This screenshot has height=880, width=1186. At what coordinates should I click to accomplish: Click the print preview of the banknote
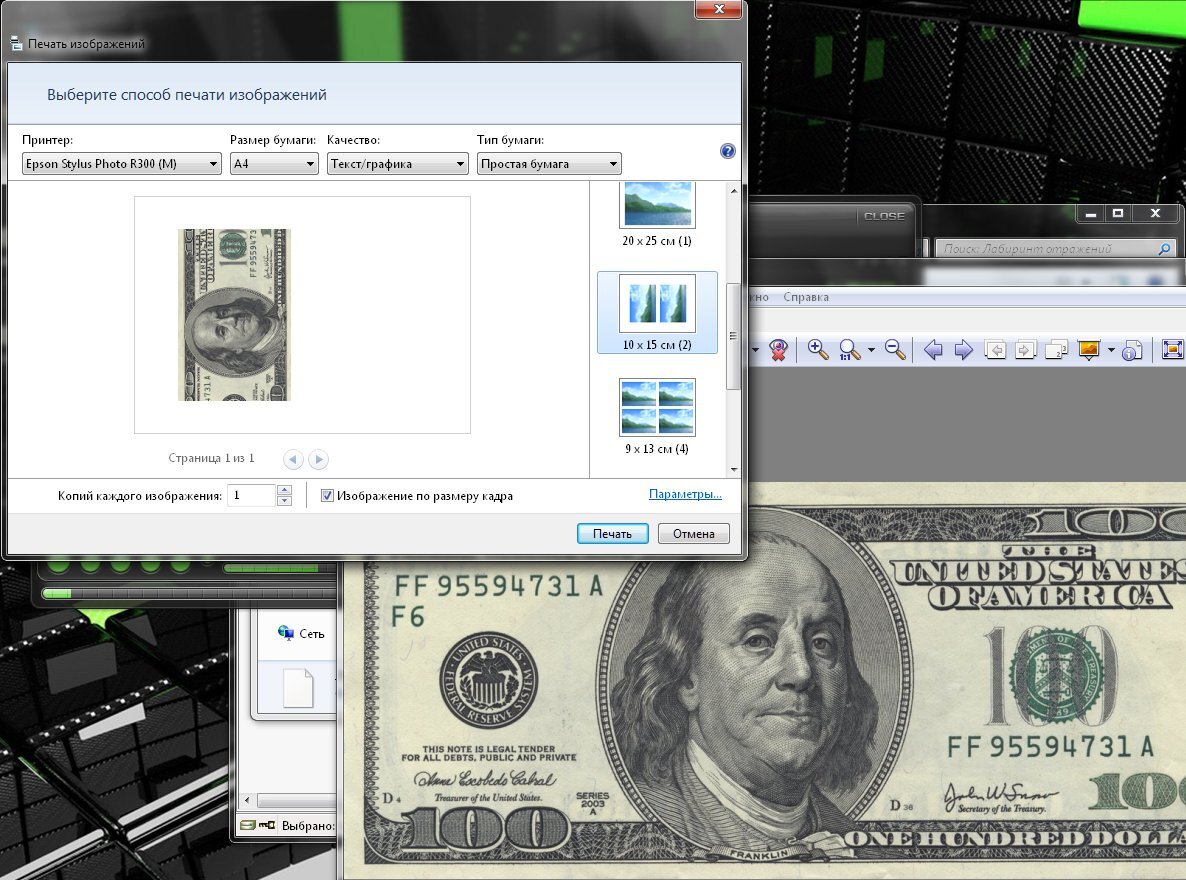[234, 315]
